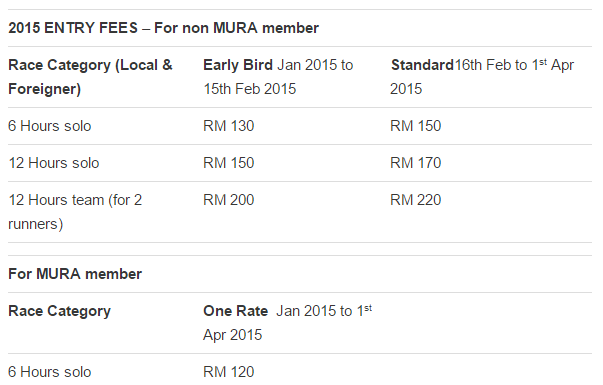
Task: Click the RM 150 early bird fee for 12 Hours solo
Action: (228, 163)
